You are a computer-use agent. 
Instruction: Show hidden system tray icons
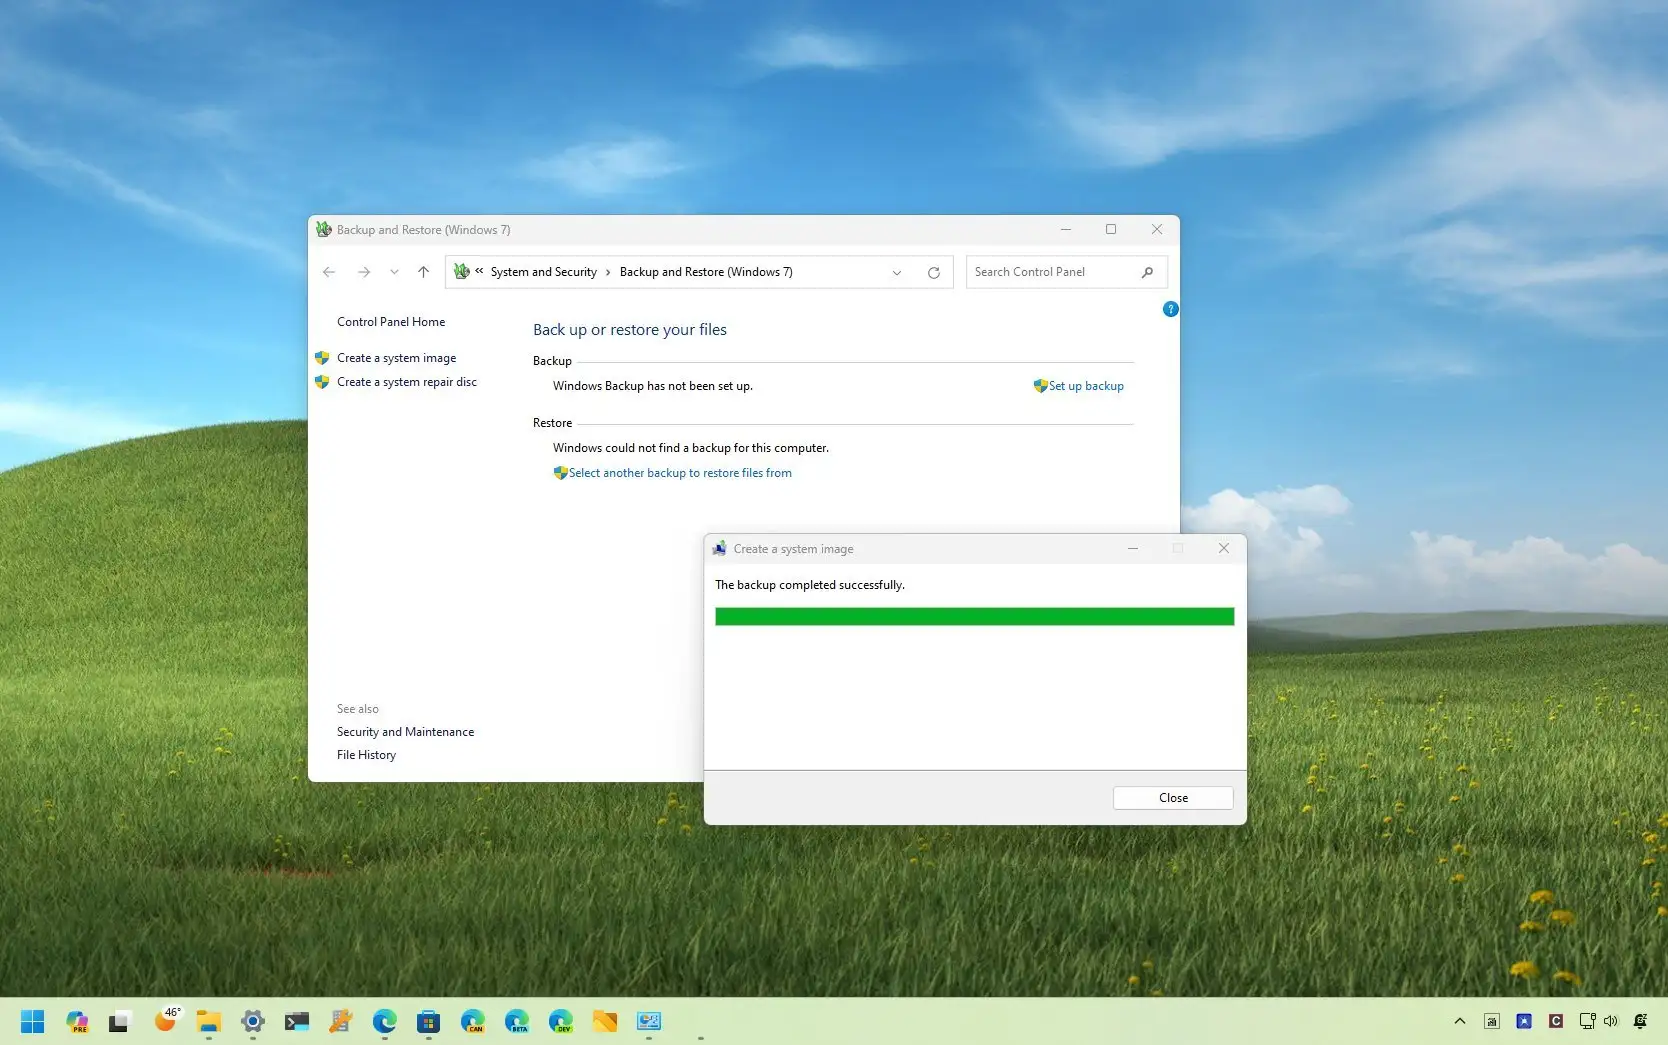point(1460,1021)
